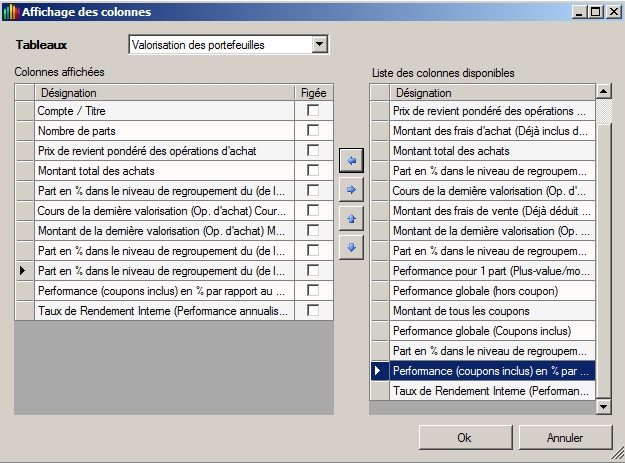Click the app icon in the title bar
Viewport: 625px width, 463px height.
tap(9, 11)
